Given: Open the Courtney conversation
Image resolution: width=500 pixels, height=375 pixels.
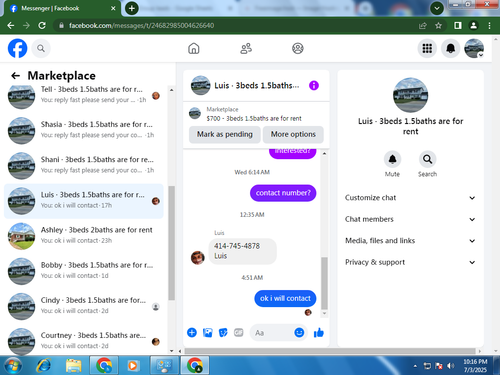Looking at the screenshot, I should [x=84, y=341].
